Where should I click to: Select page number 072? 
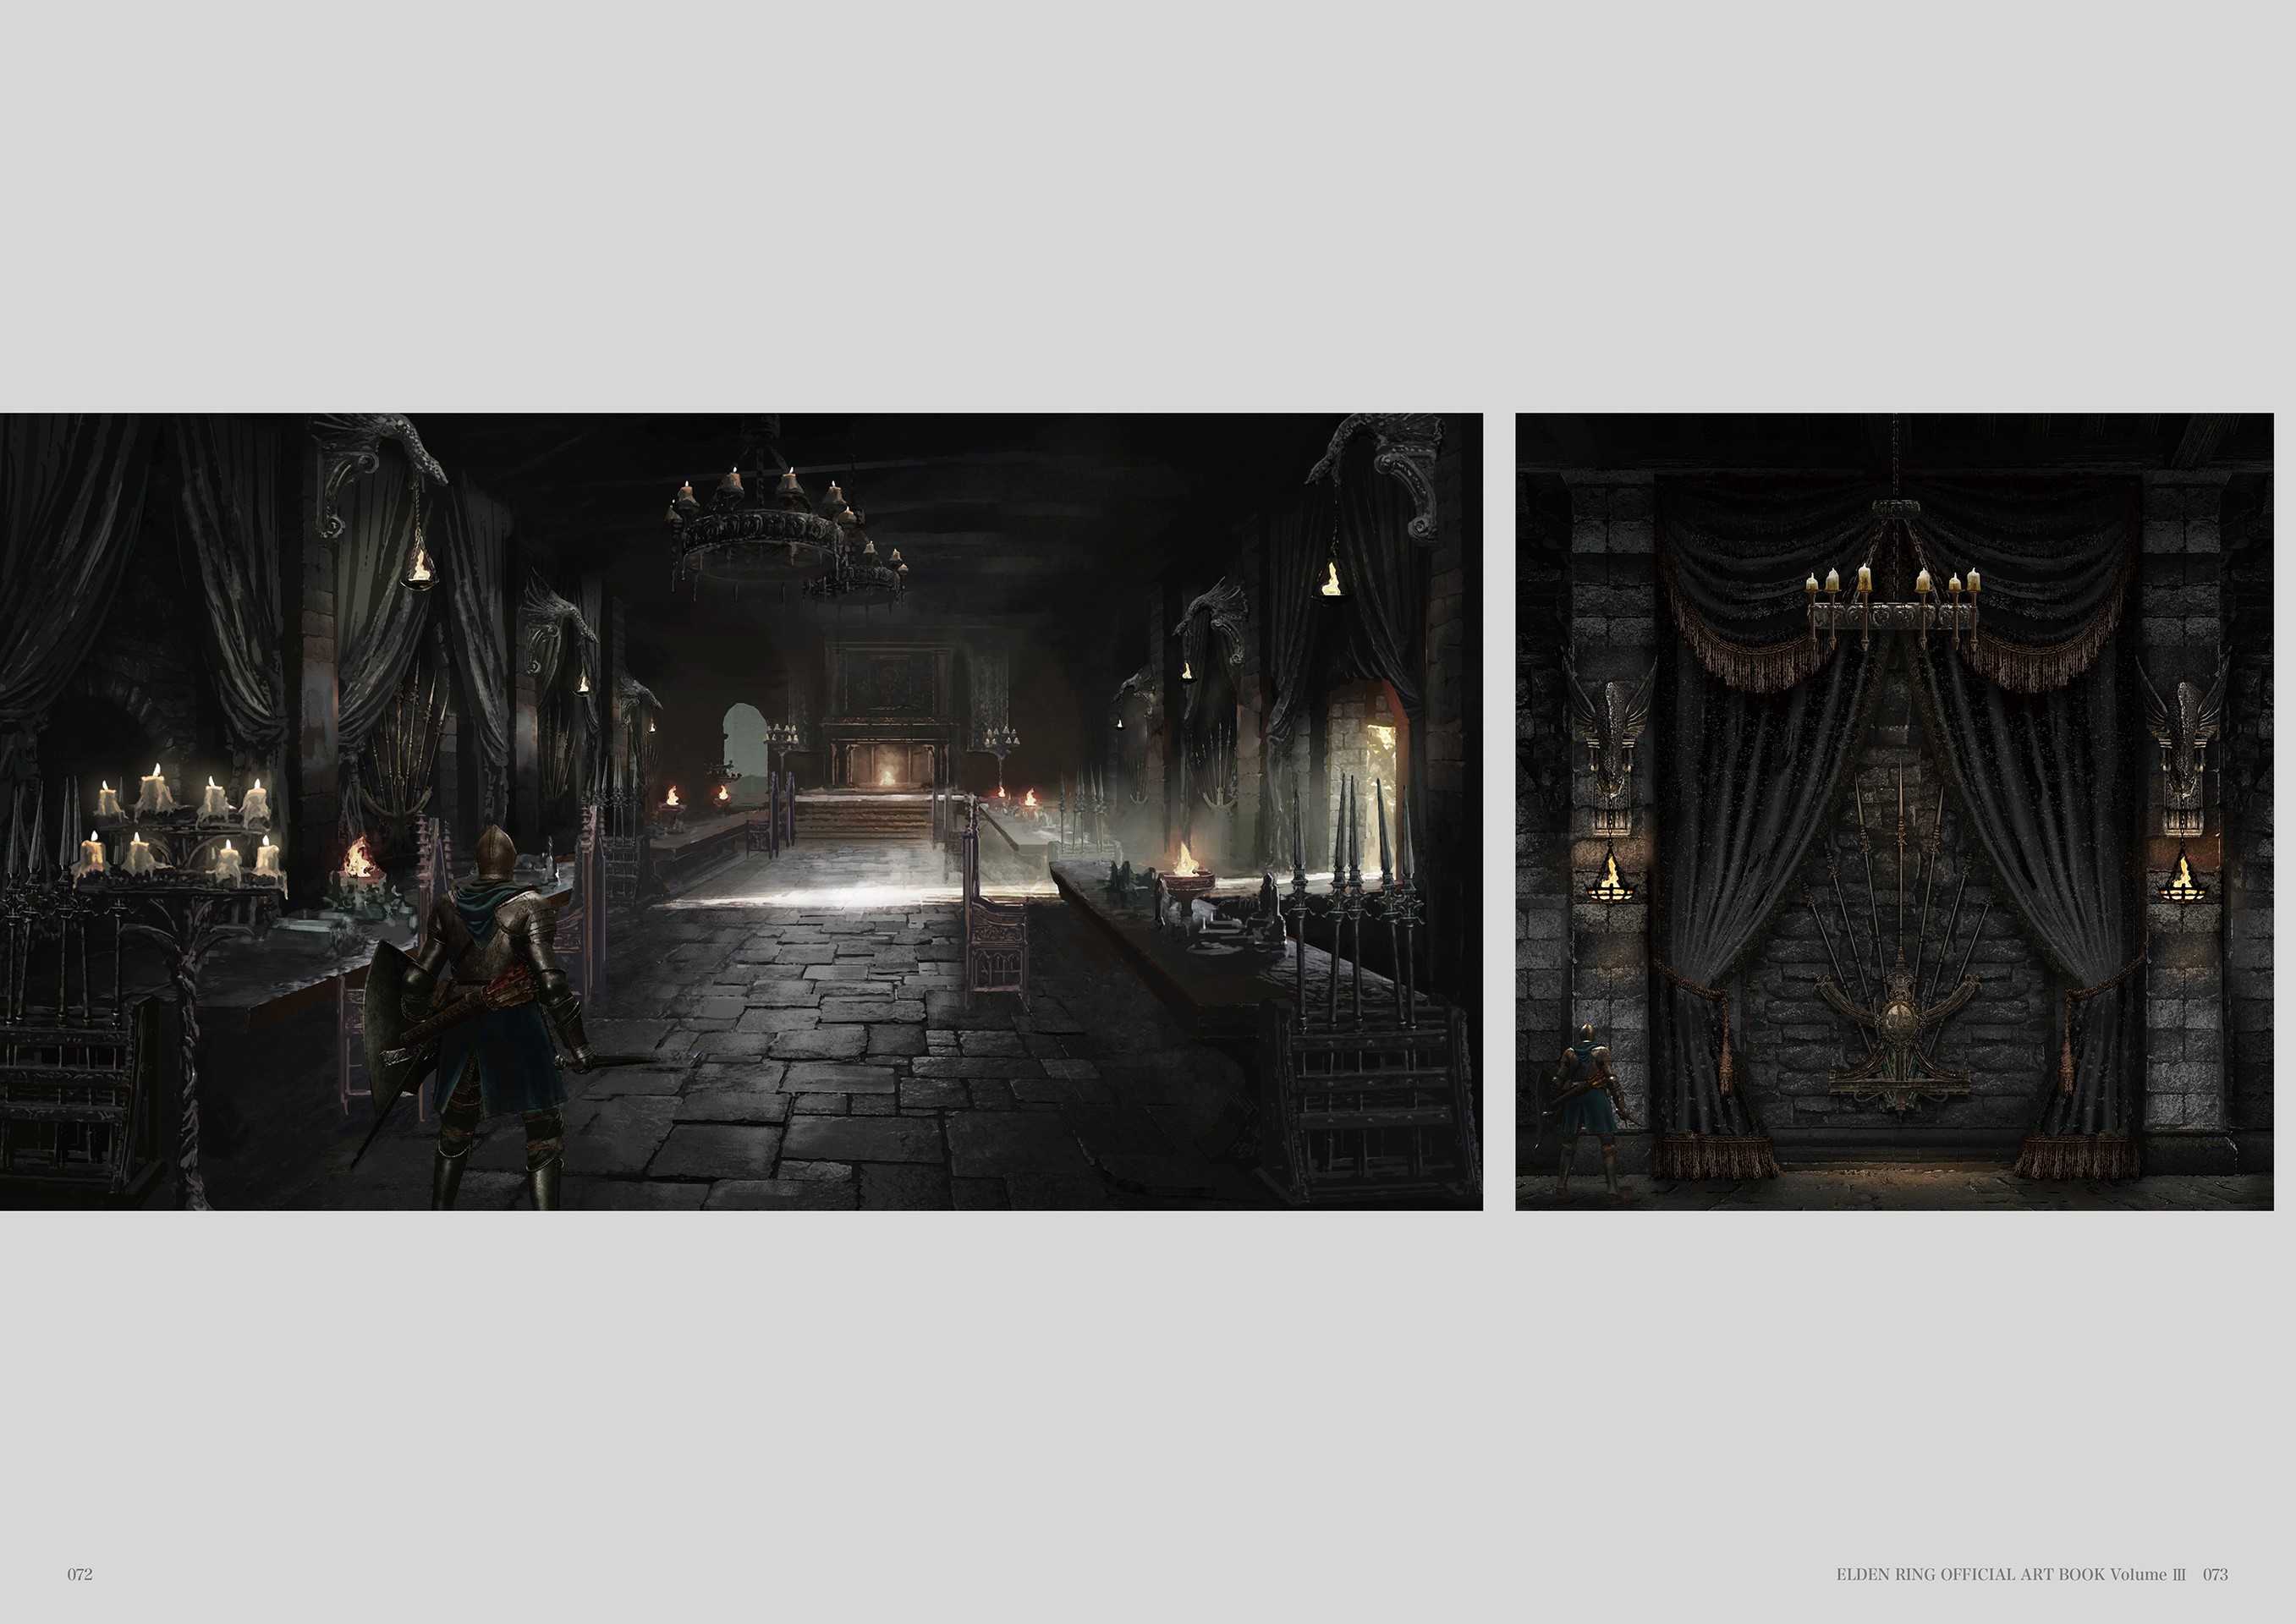pos(80,1574)
